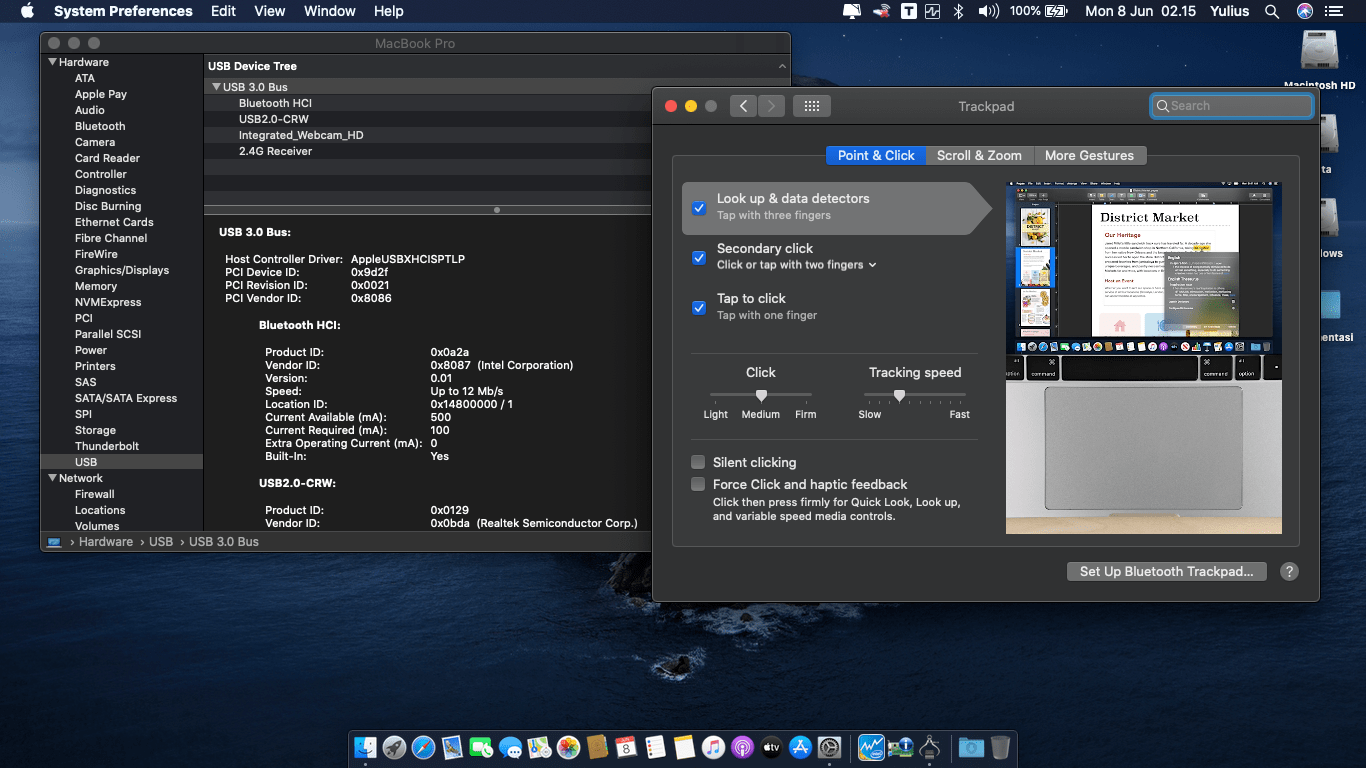Launch App Store from Dock

pos(800,747)
